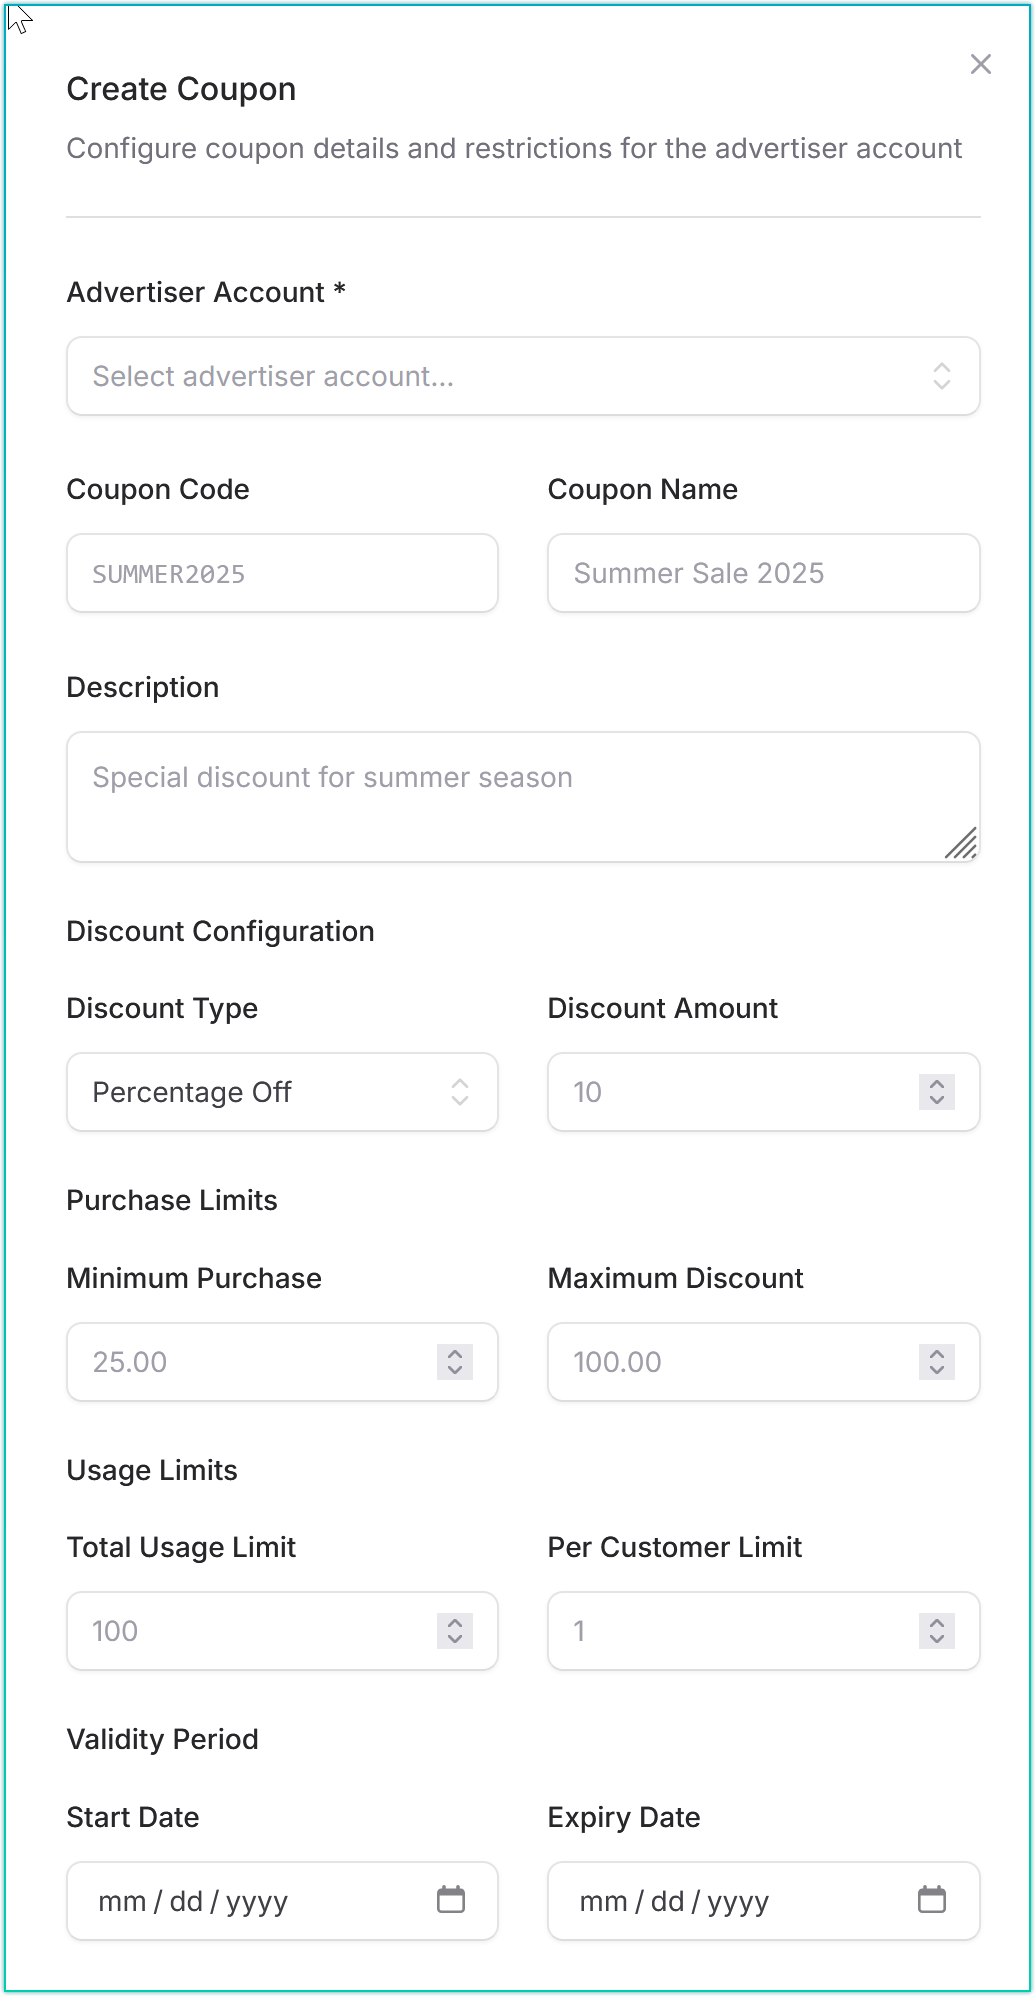This screenshot has height=1996, width=1035.
Task: Focus the Coupon Name text field
Action: (x=763, y=573)
